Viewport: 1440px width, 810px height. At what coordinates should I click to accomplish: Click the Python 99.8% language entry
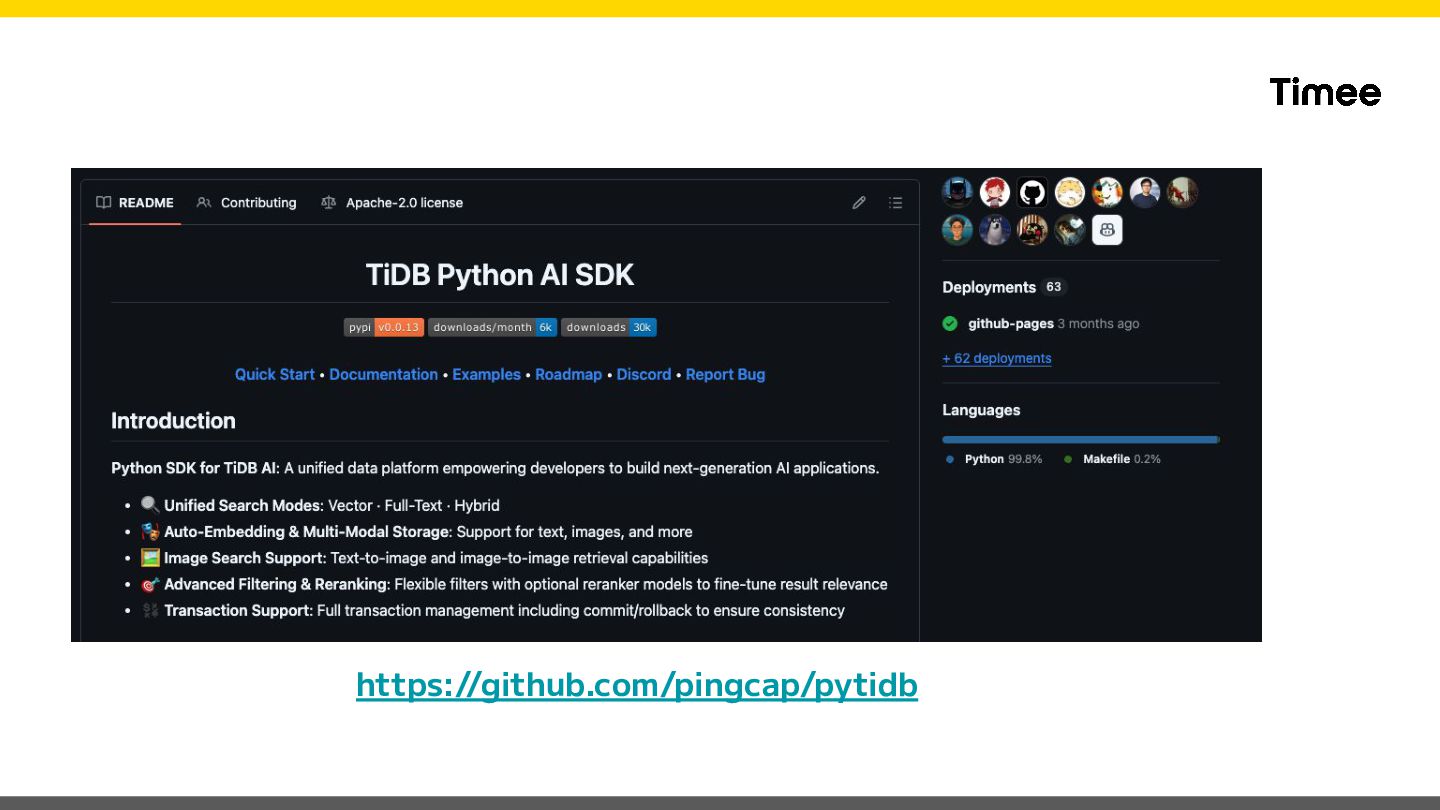(994, 459)
